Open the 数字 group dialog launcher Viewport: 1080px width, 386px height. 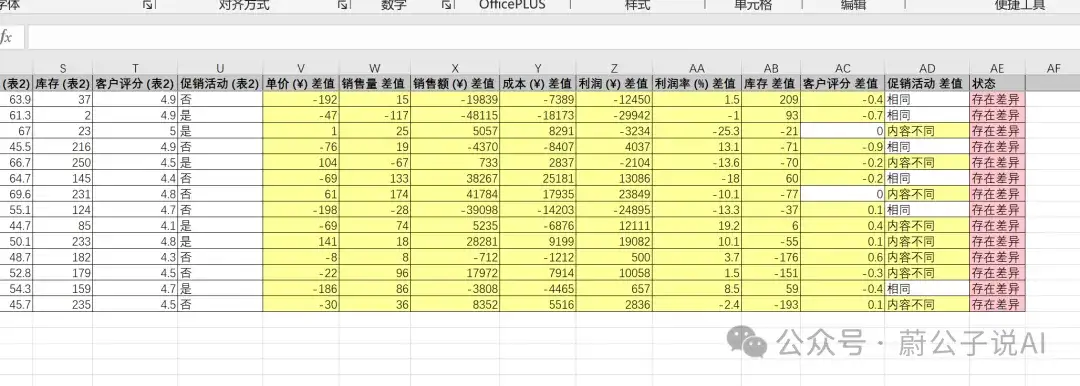447,5
